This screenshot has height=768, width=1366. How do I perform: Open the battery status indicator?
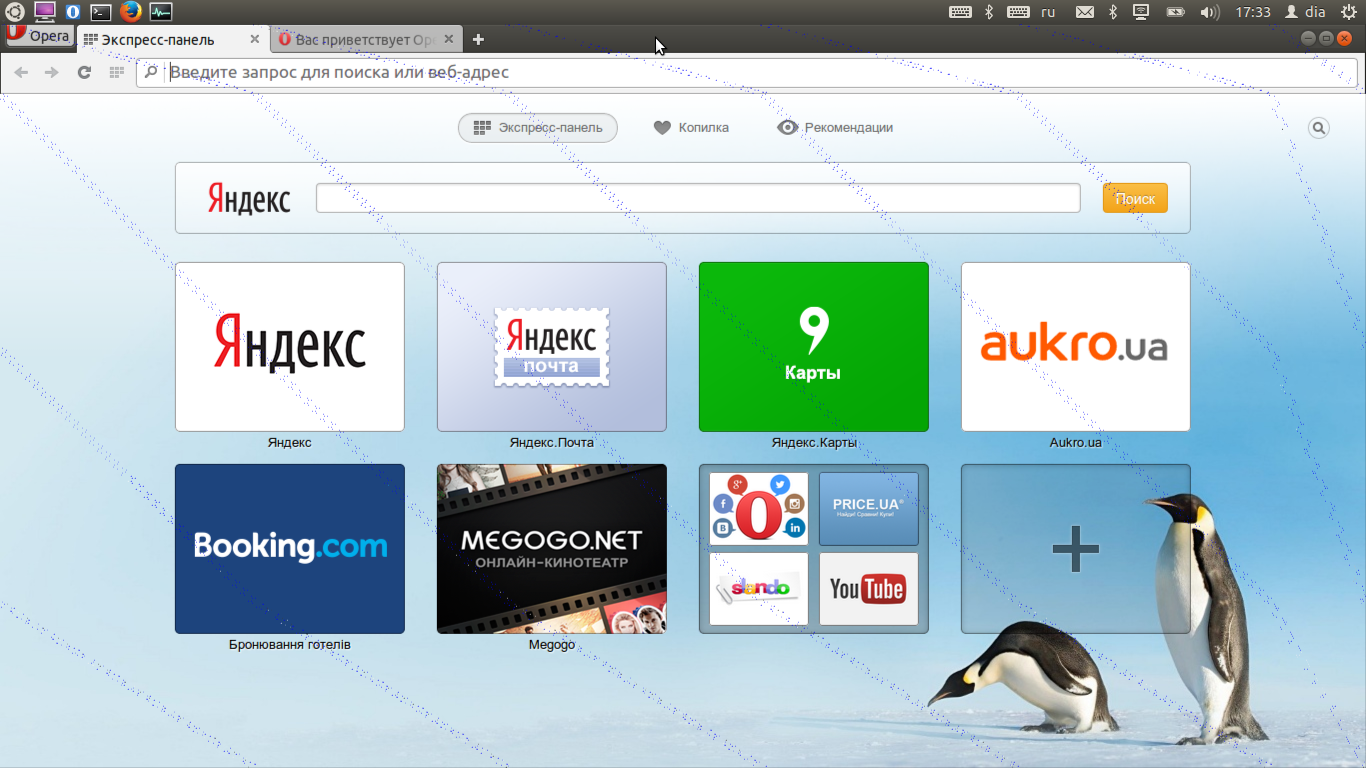pos(1176,12)
